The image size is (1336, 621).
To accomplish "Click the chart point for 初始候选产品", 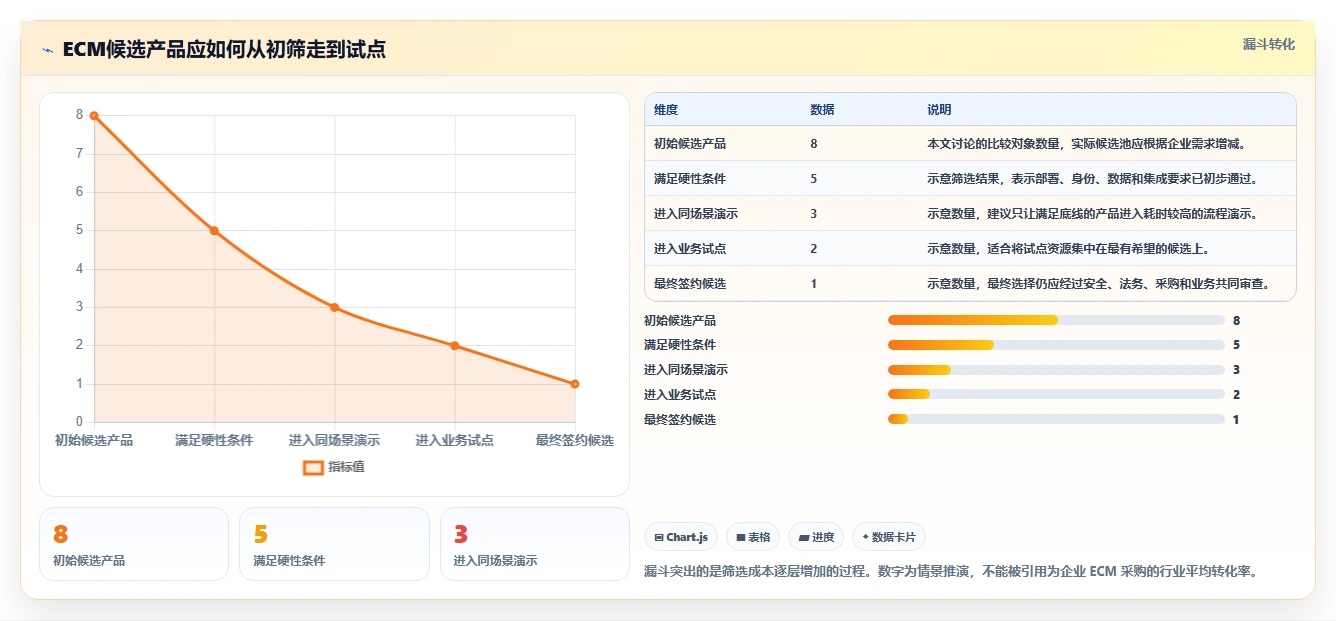I will point(94,116).
